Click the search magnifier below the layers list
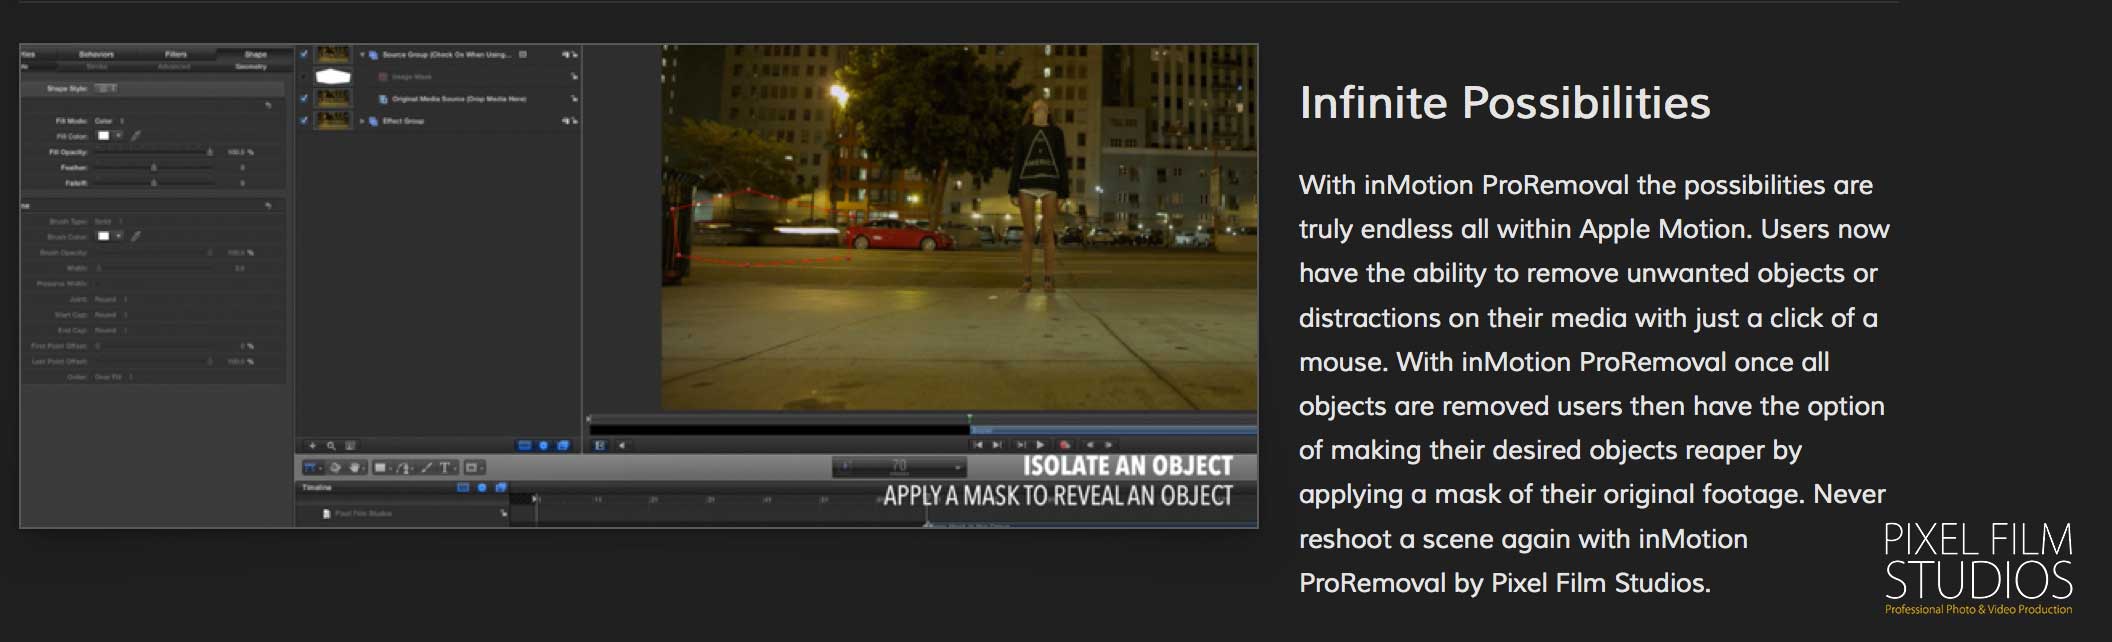Viewport: 2112px width, 642px height. [331, 445]
